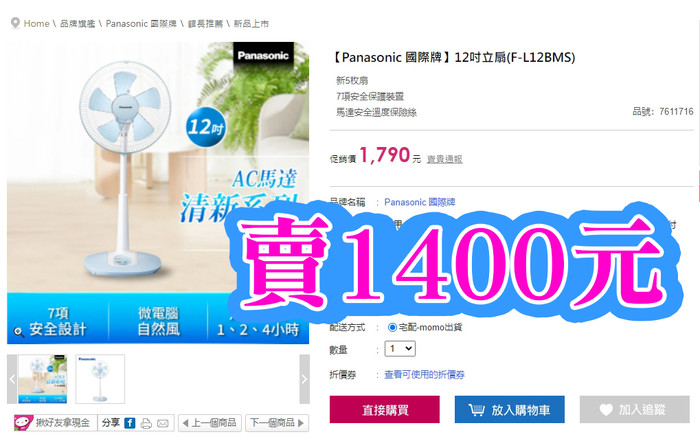Image resolution: width=700 pixels, height=441 pixels.
Task: Click the 直接購買 button
Action: (384, 409)
